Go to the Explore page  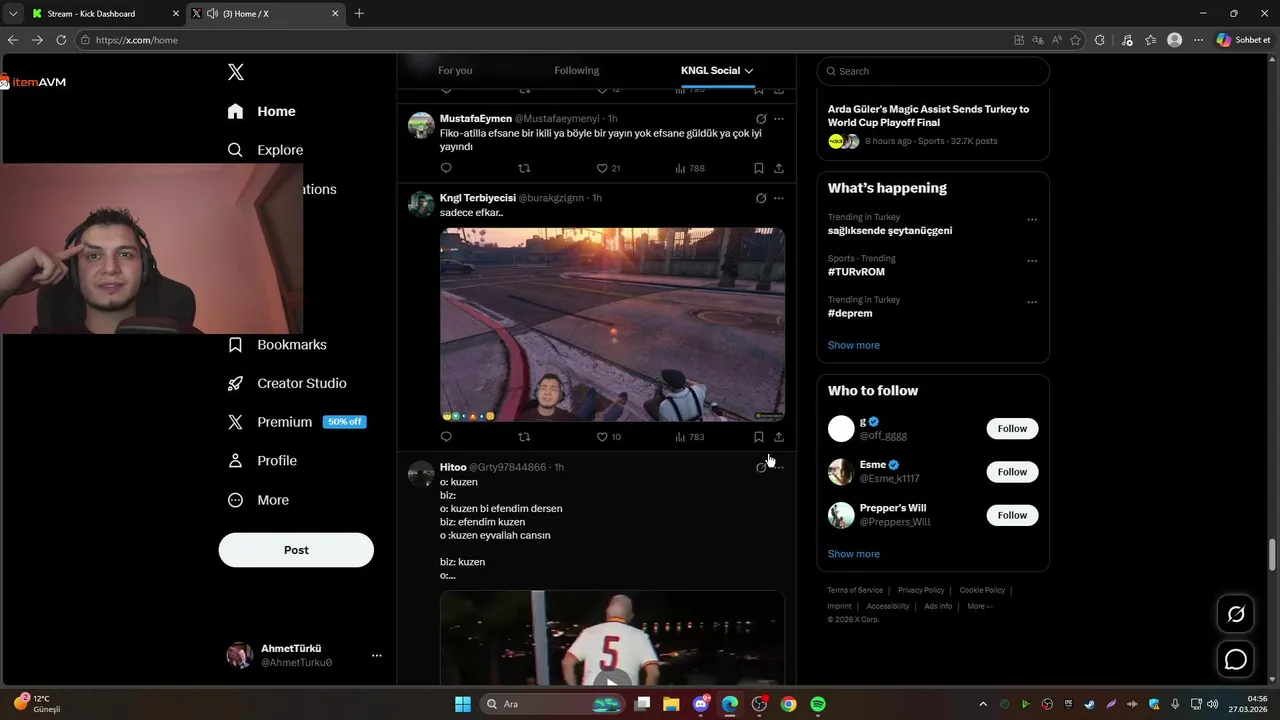click(x=265, y=150)
